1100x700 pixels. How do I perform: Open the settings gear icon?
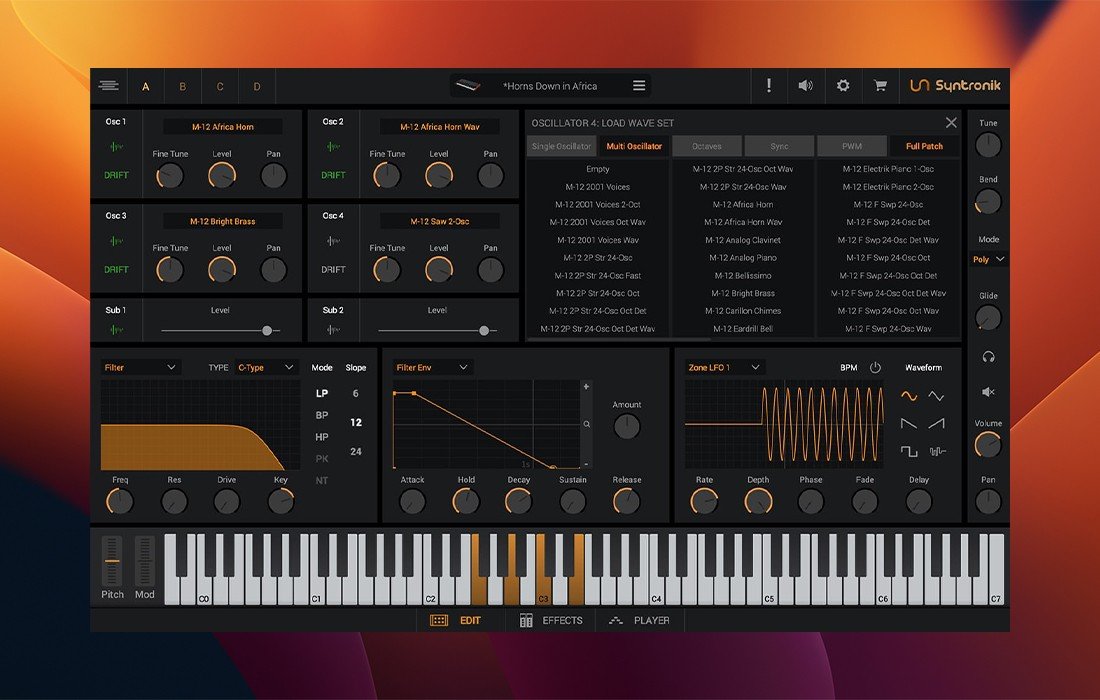(843, 86)
